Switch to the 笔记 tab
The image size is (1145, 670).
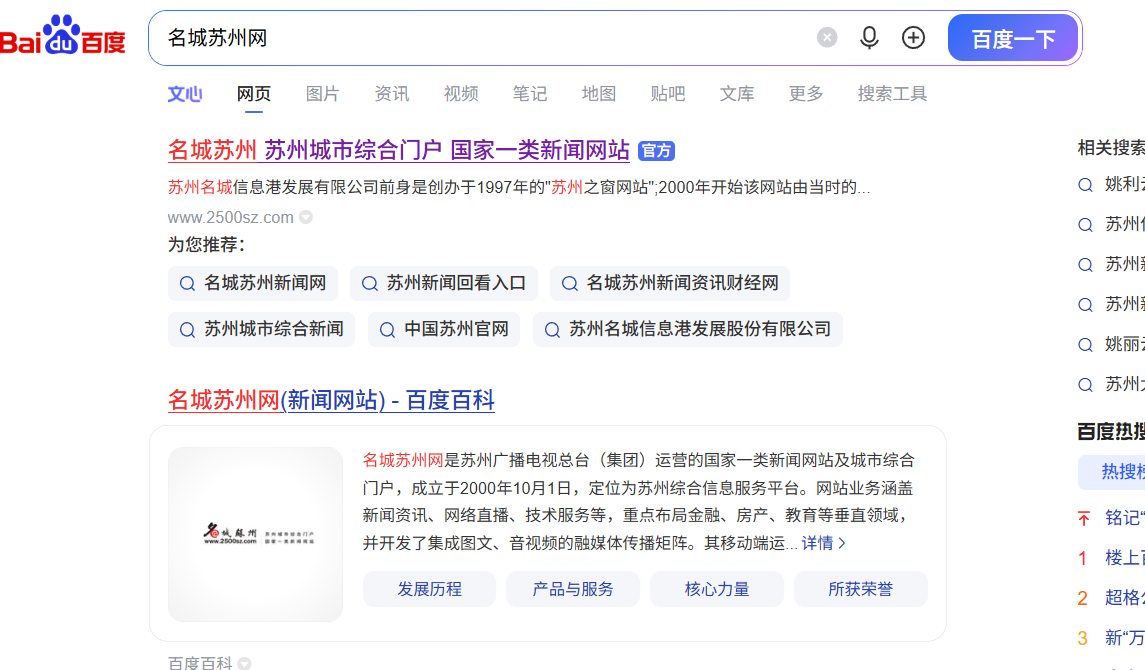point(529,93)
